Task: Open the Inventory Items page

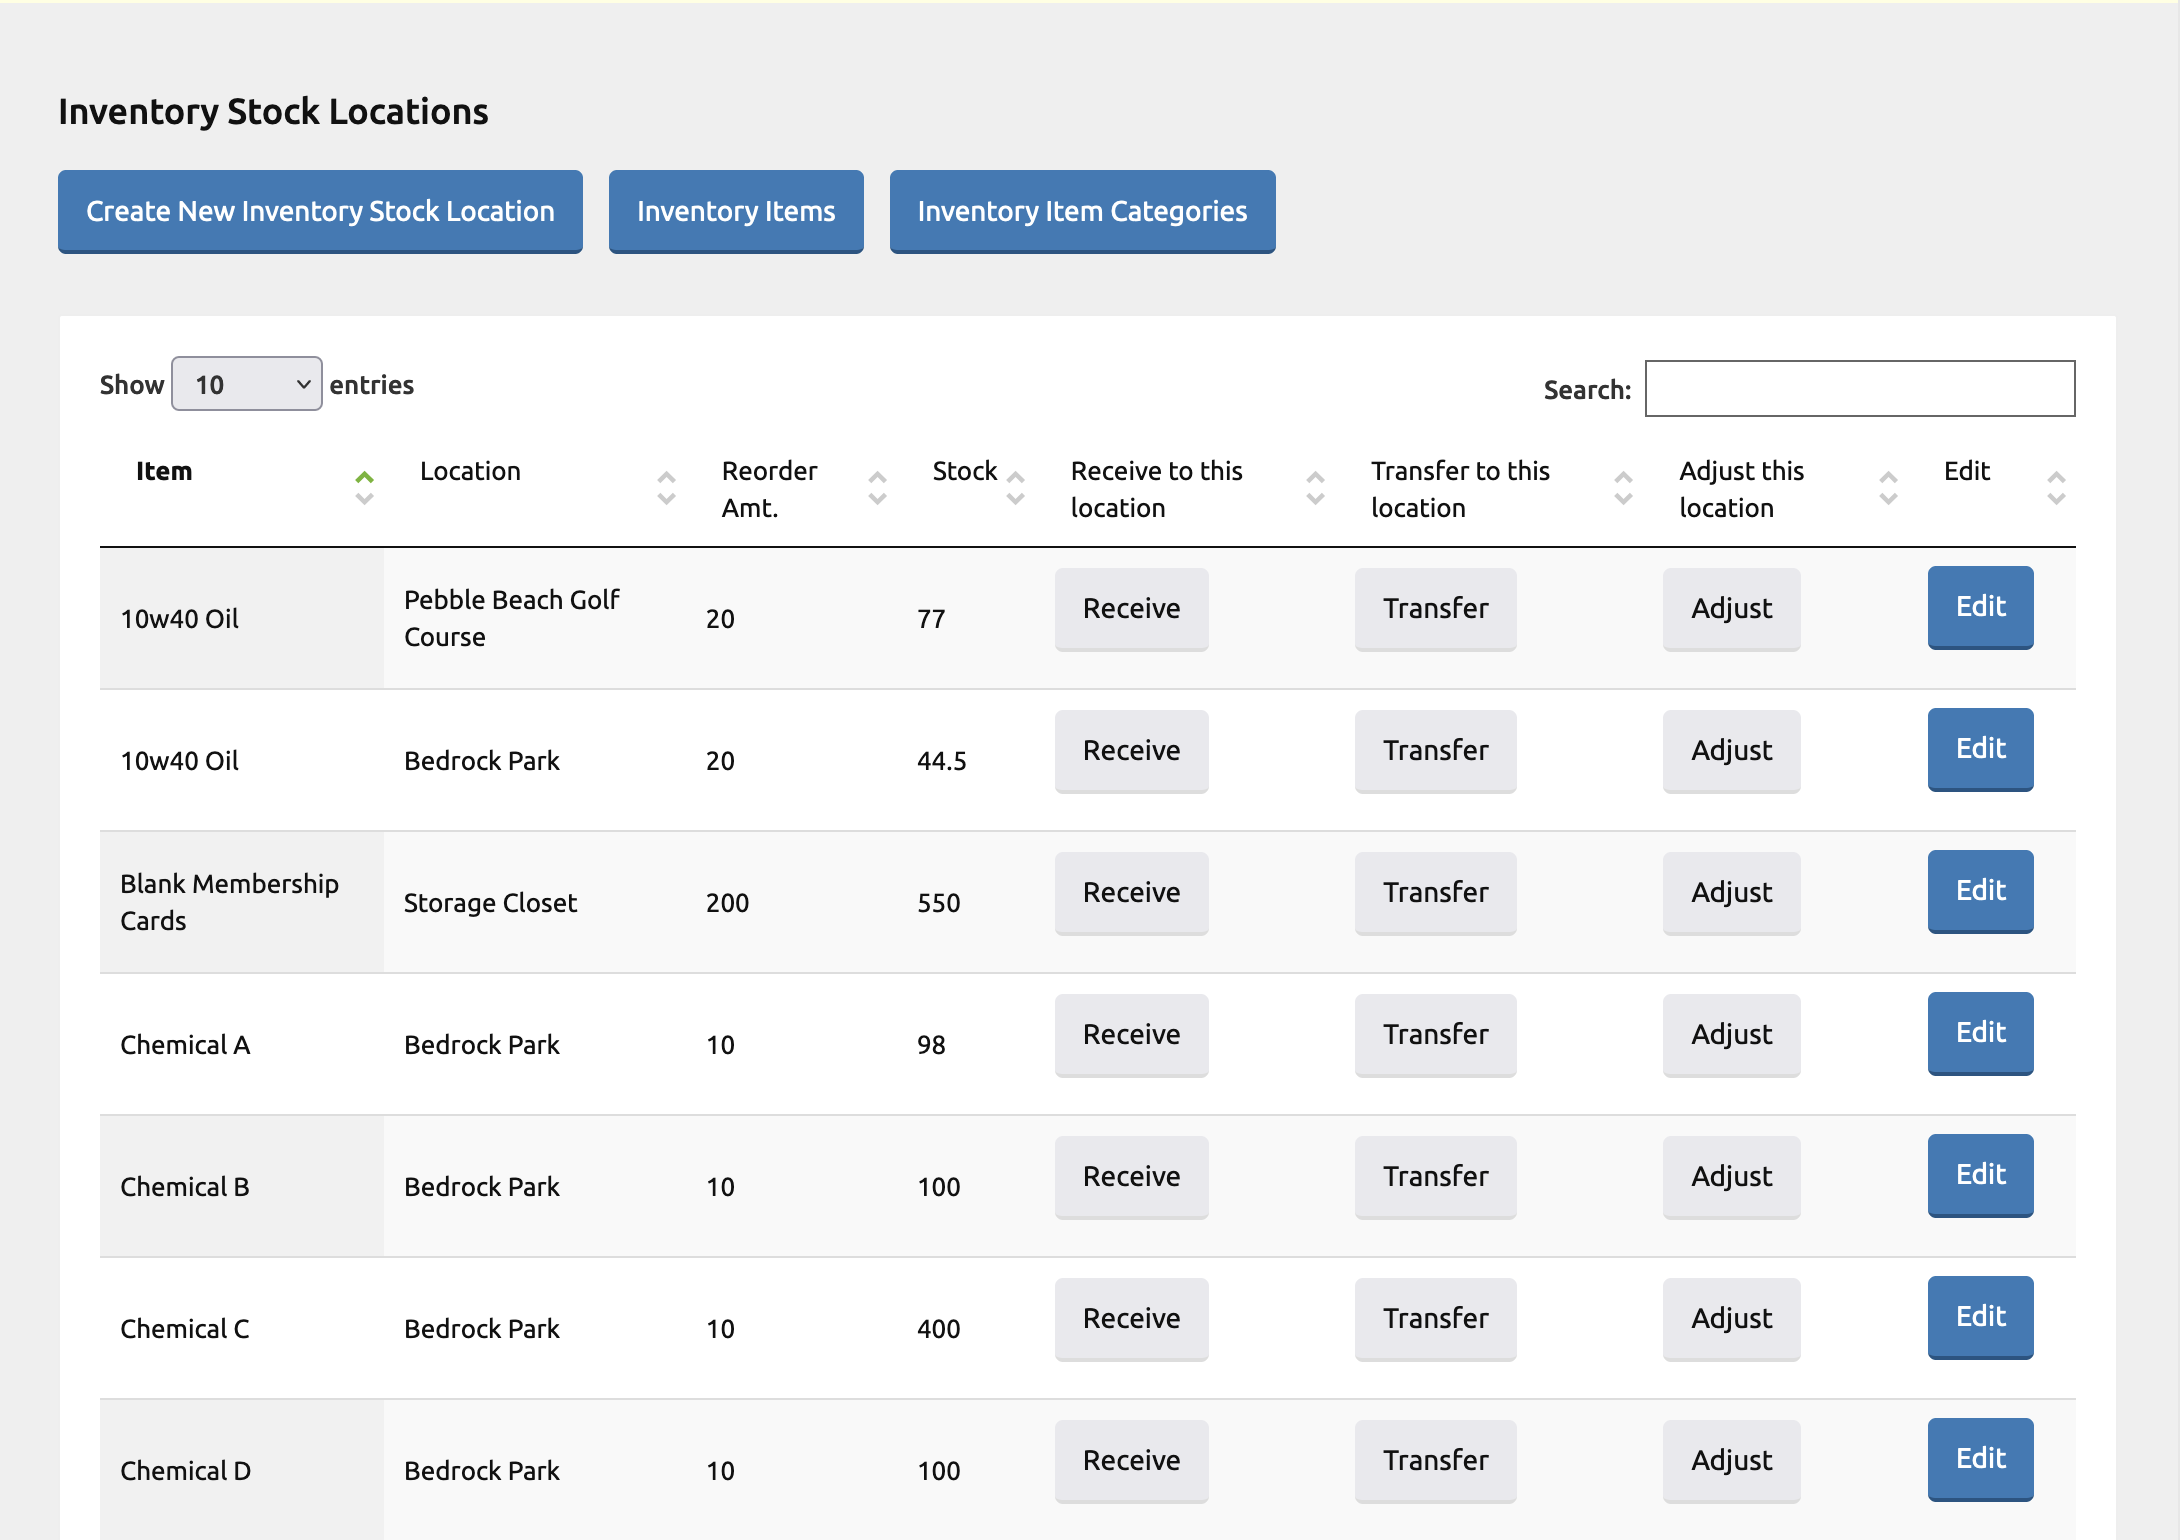Action: (735, 211)
